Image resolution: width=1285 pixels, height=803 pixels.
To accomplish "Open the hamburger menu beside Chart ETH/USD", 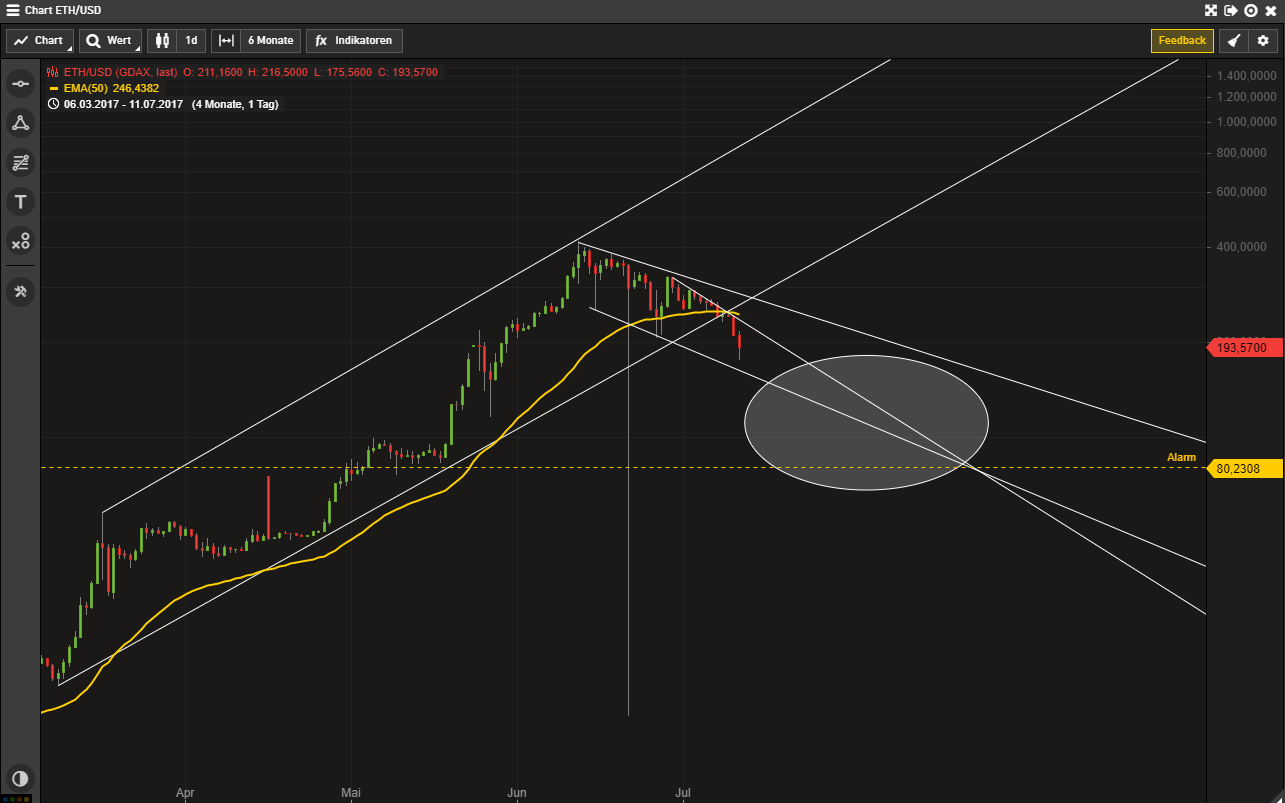I will click(13, 10).
